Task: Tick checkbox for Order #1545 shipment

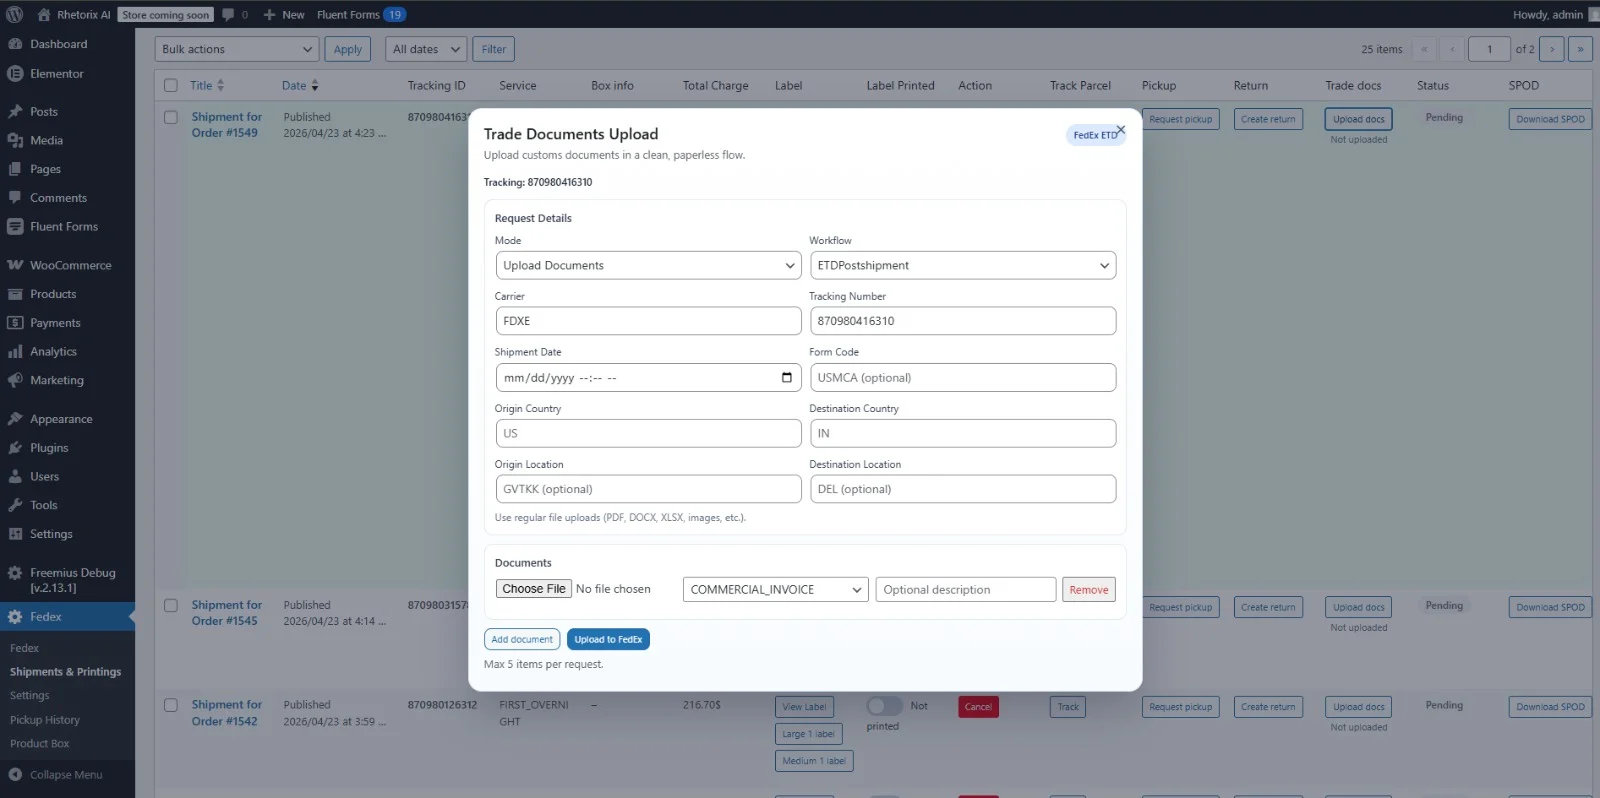Action: [171, 605]
